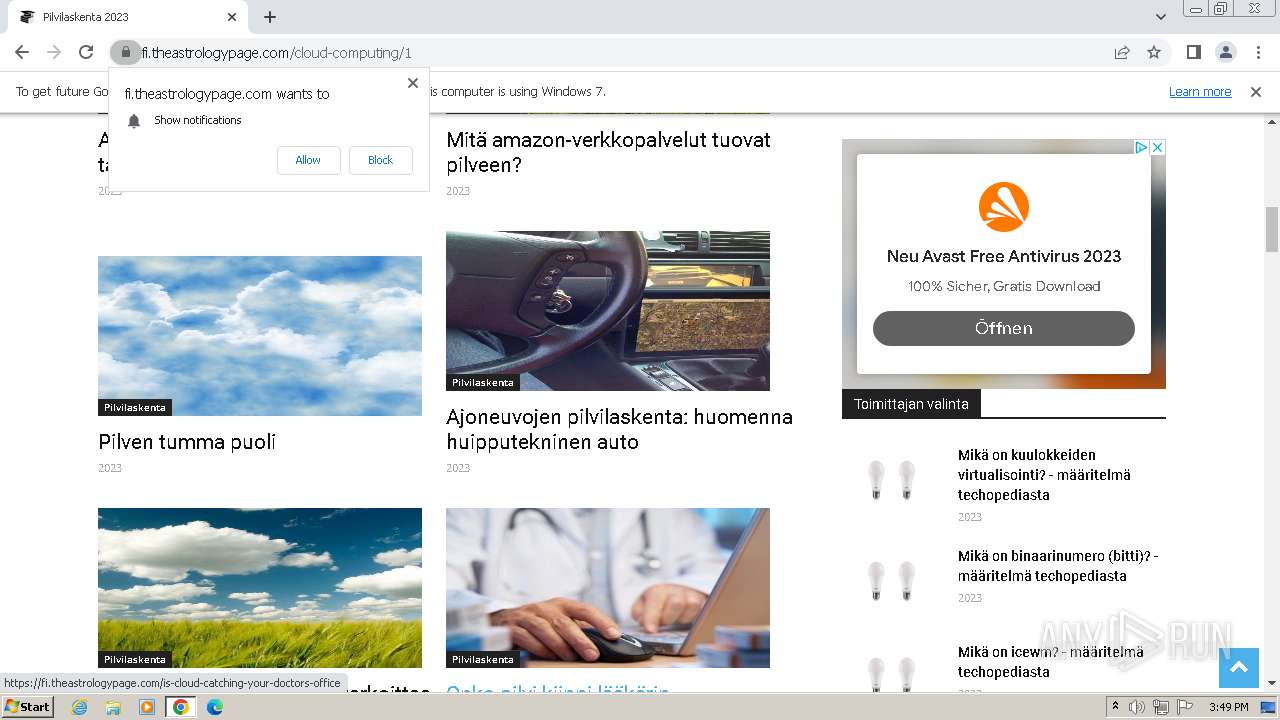
Task: Open the taskbar clock showing 3:49 PM
Action: pos(1228,707)
